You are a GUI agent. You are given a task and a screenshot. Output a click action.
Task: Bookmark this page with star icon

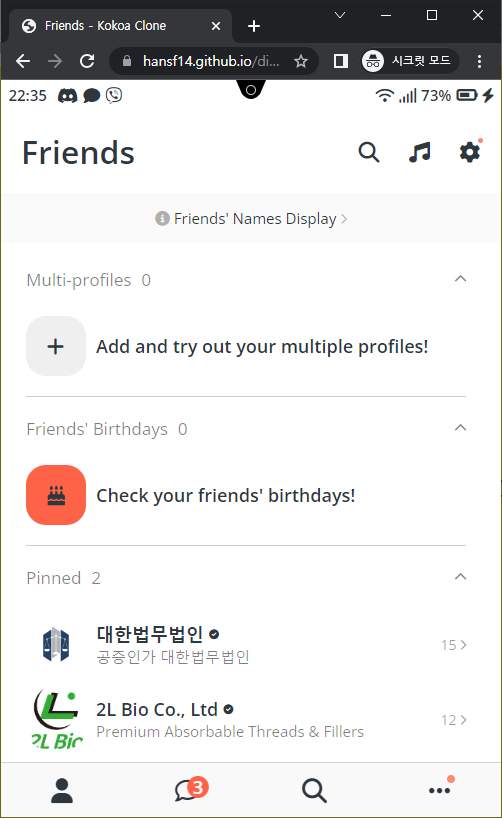(x=301, y=62)
